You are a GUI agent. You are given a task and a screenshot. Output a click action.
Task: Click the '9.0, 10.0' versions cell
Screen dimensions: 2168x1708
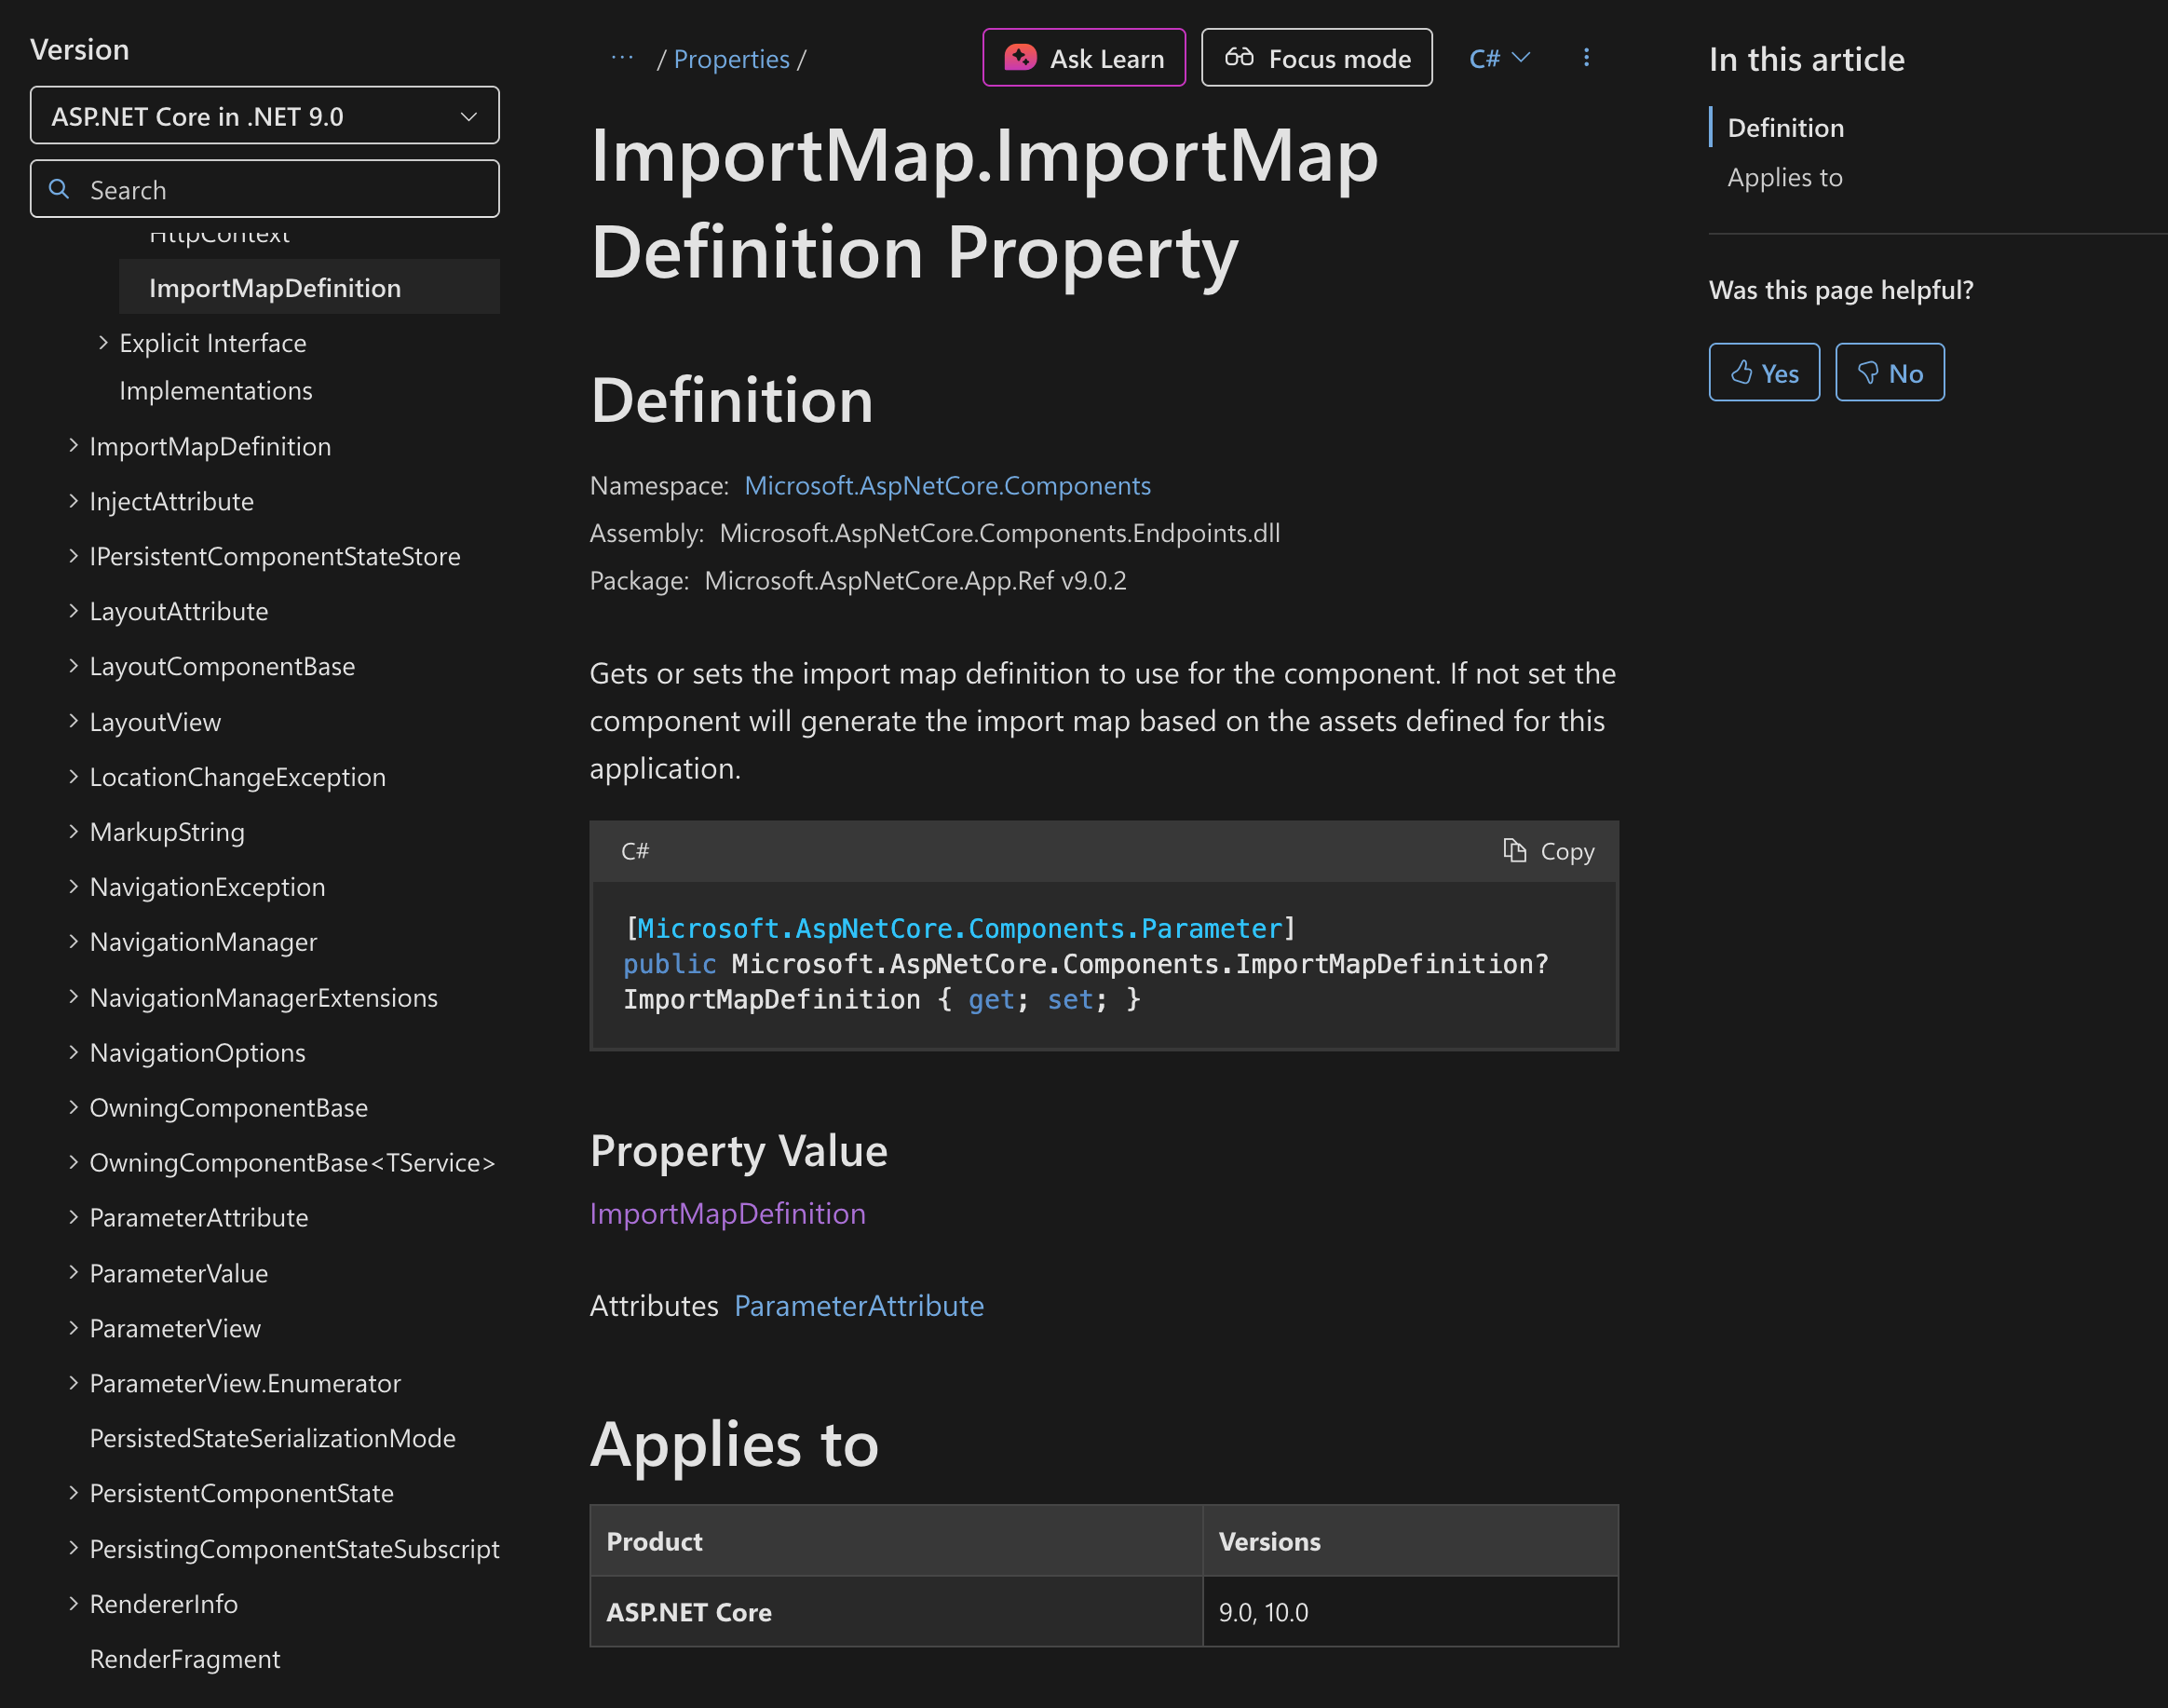[1410, 1612]
